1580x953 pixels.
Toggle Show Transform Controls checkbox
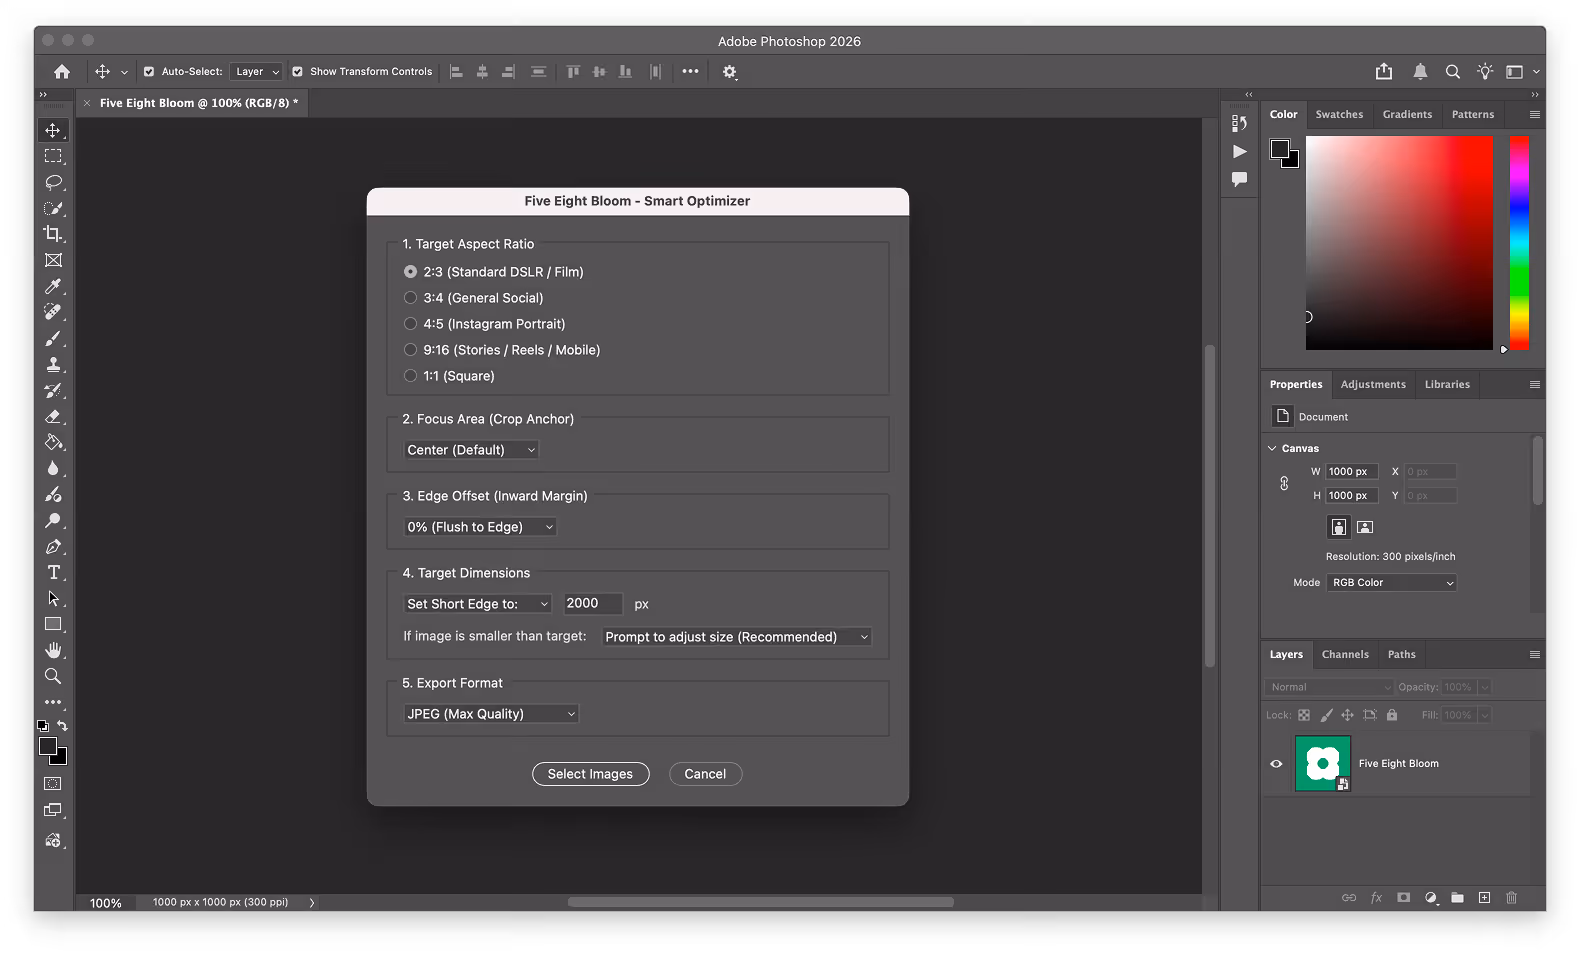297,72
